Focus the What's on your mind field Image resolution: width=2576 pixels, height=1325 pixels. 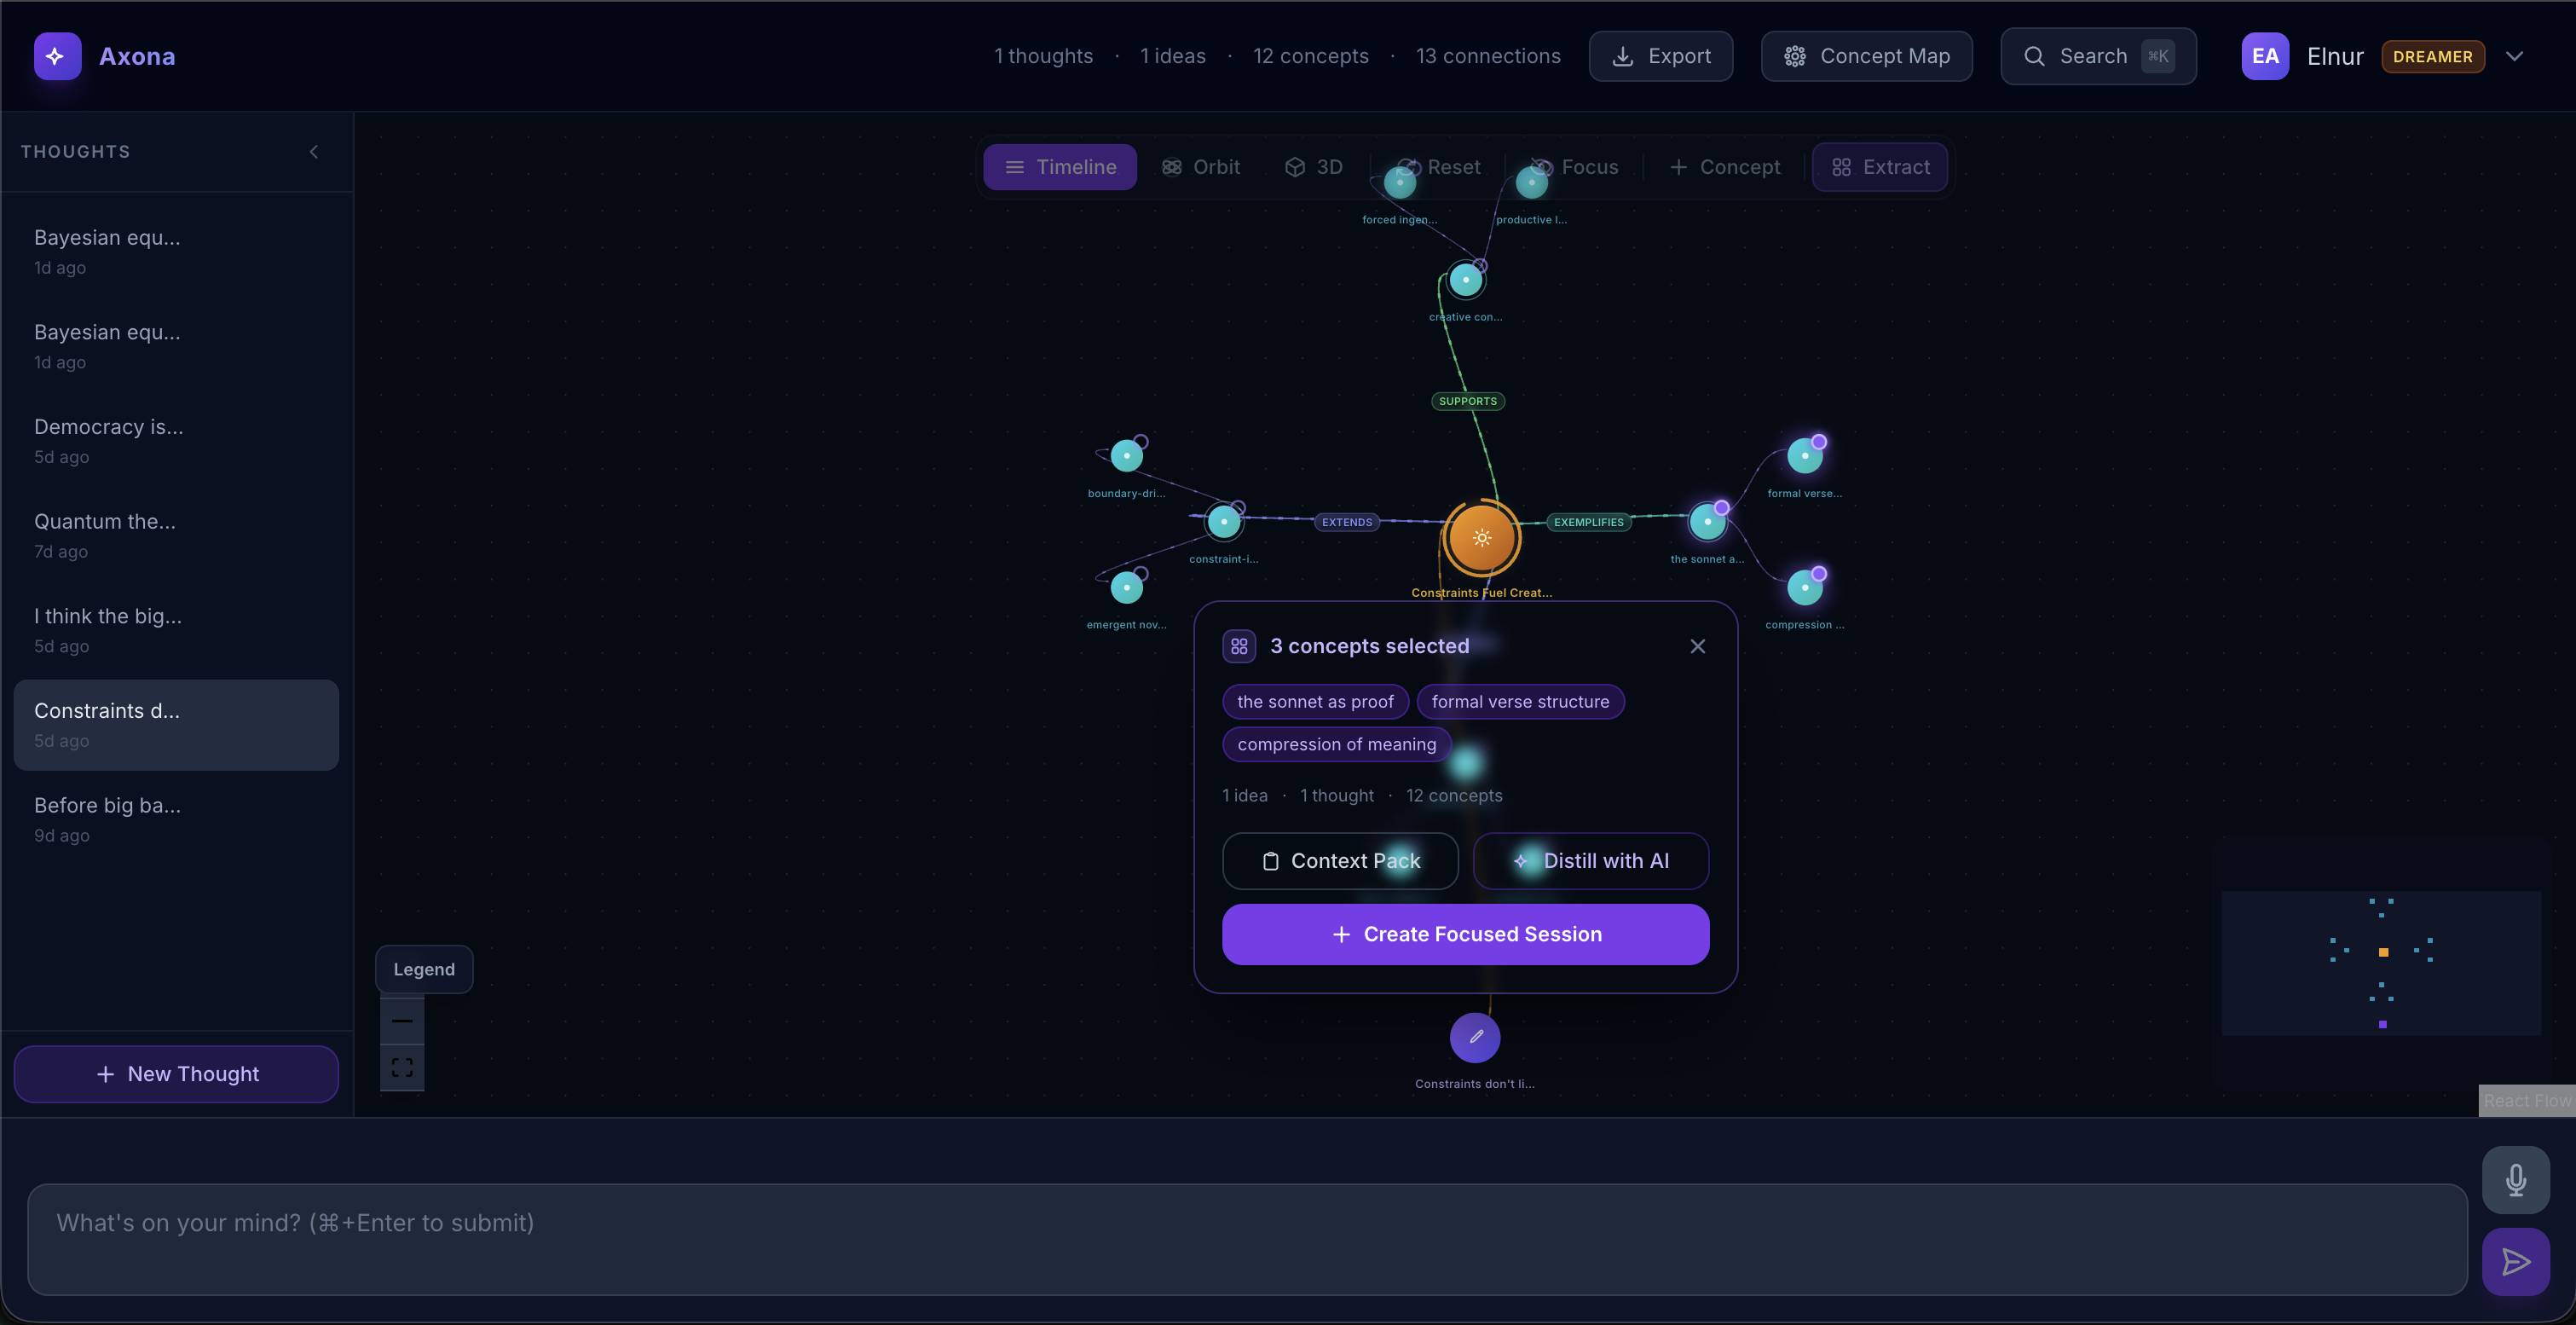pyautogui.click(x=1247, y=1240)
